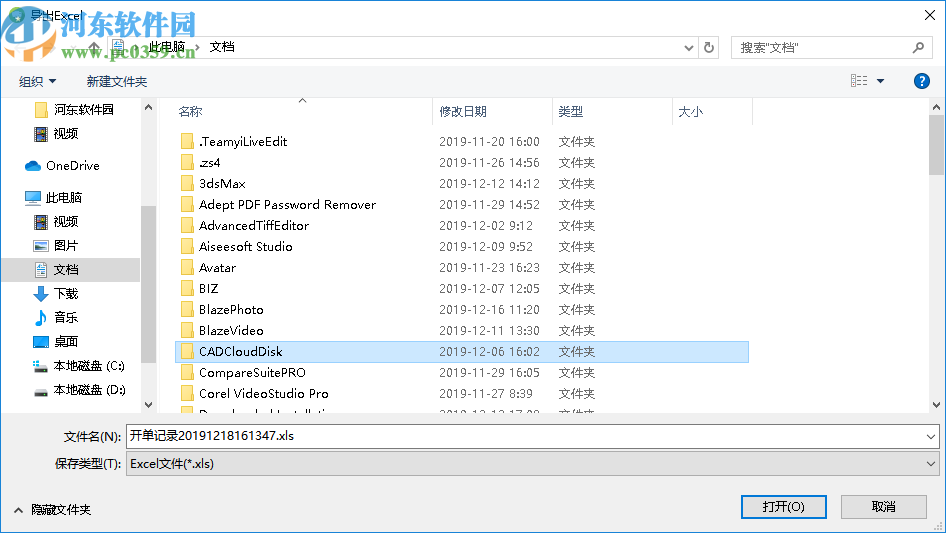Click the 河东软件园 folder icon in sidebar
Image resolution: width=946 pixels, height=533 pixels.
(x=41, y=109)
